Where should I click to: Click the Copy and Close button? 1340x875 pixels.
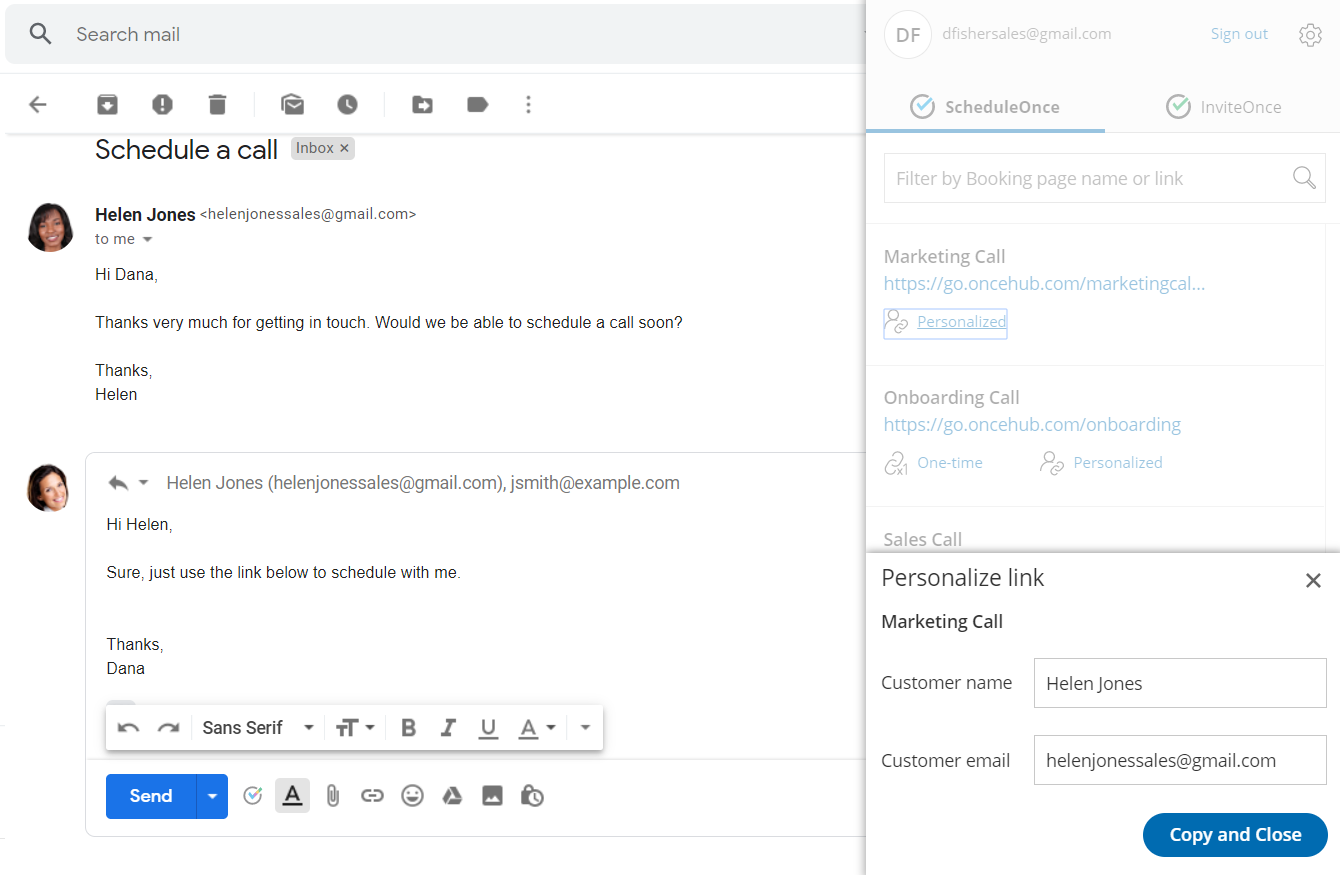pos(1235,835)
